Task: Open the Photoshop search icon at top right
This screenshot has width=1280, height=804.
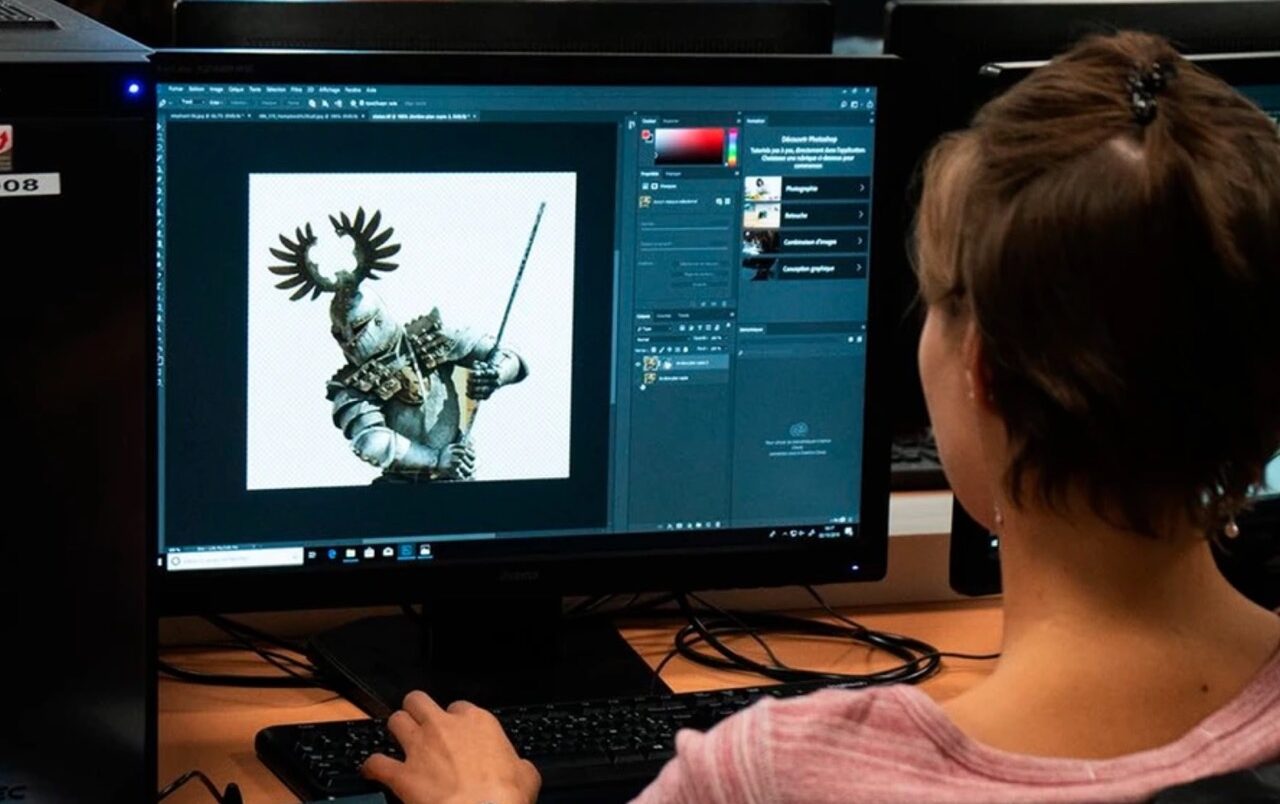Action: 843,104
